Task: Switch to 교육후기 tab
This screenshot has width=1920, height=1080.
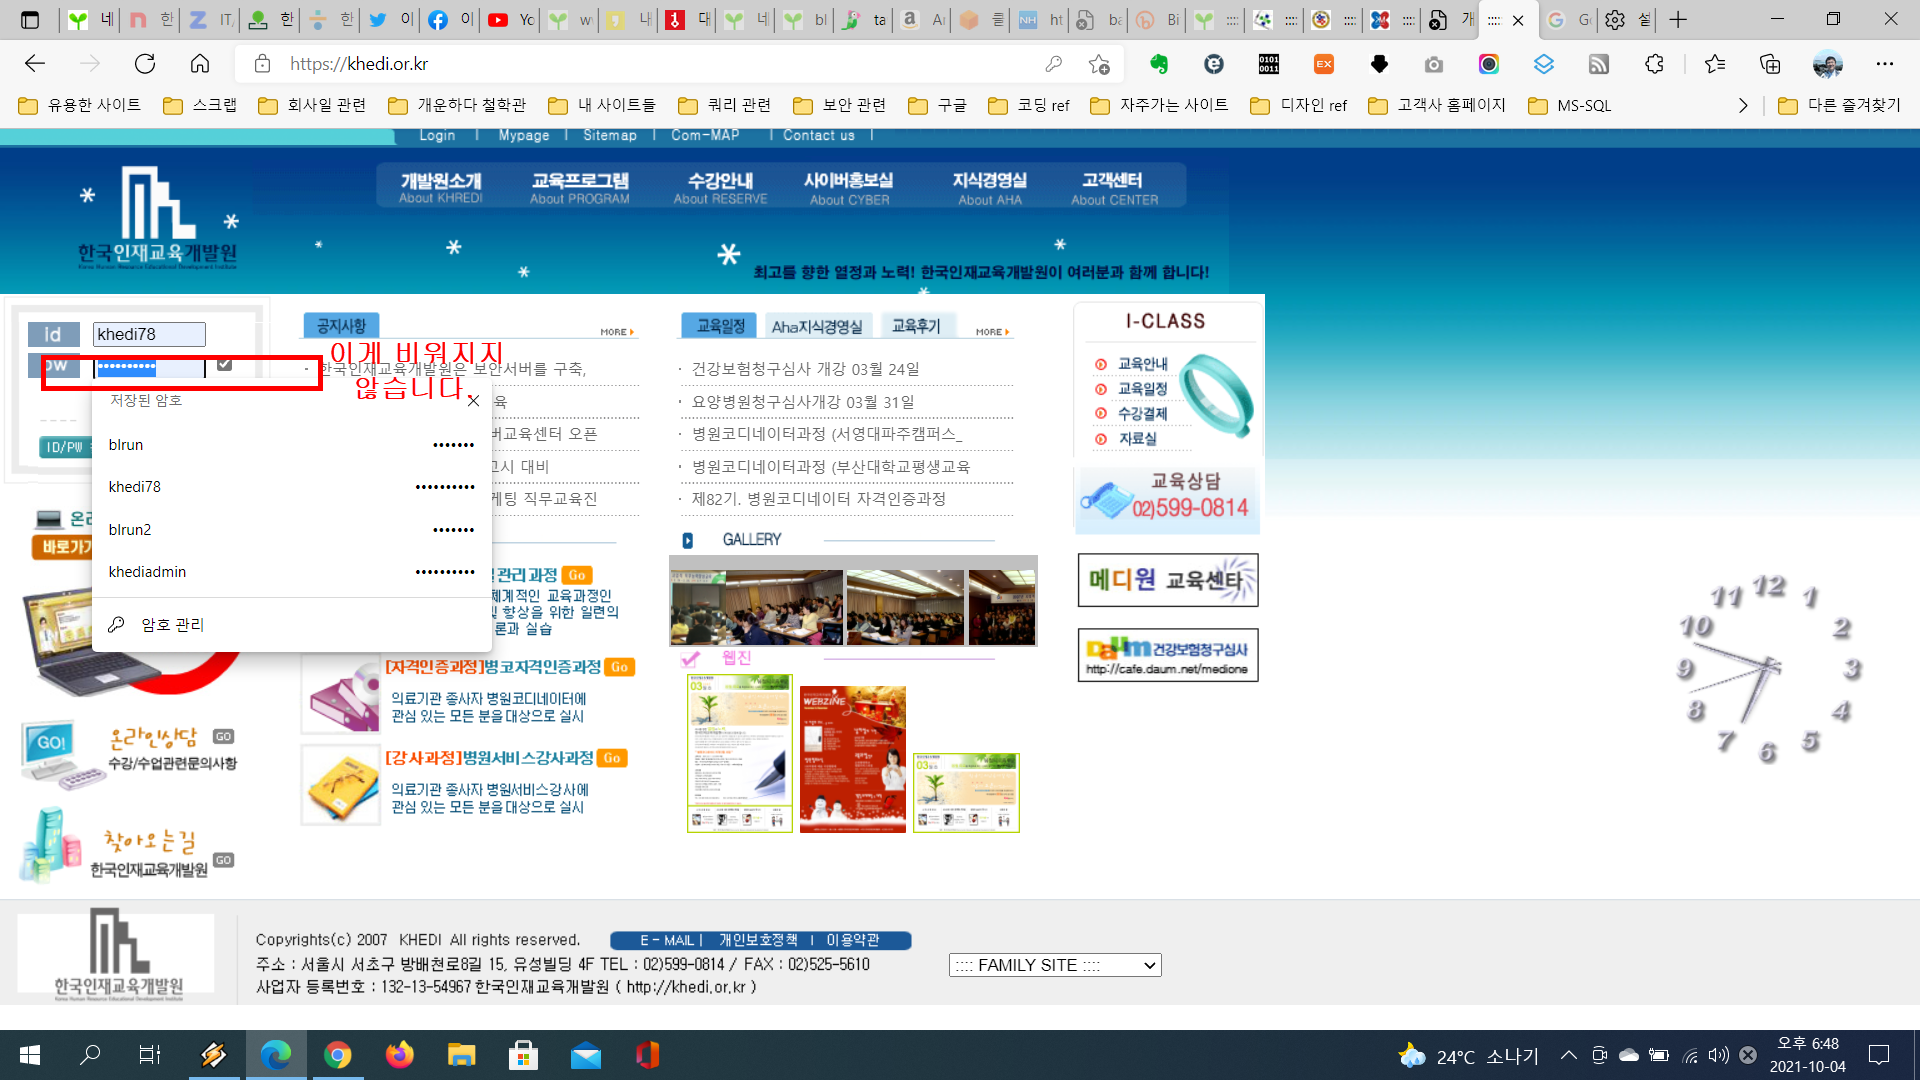Action: (916, 326)
